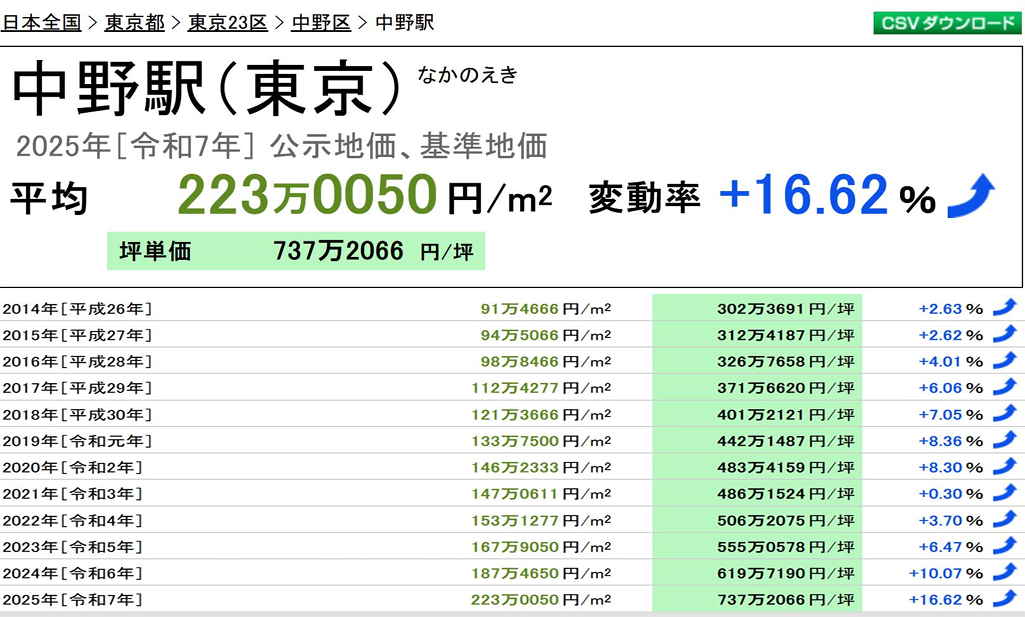Click the +8.36 % change rate
Image resolution: width=1025 pixels, height=617 pixels.
click(950, 441)
